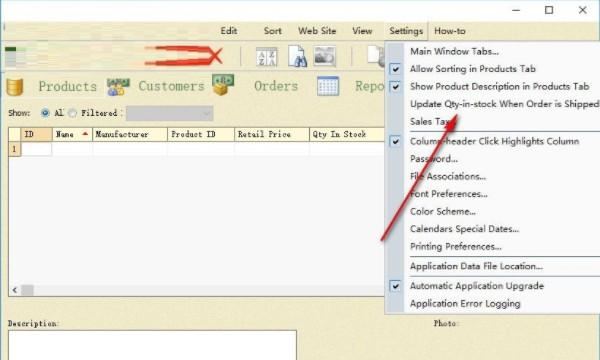Click the blank document icon in toolbar
The image size is (600, 360).
click(375, 56)
